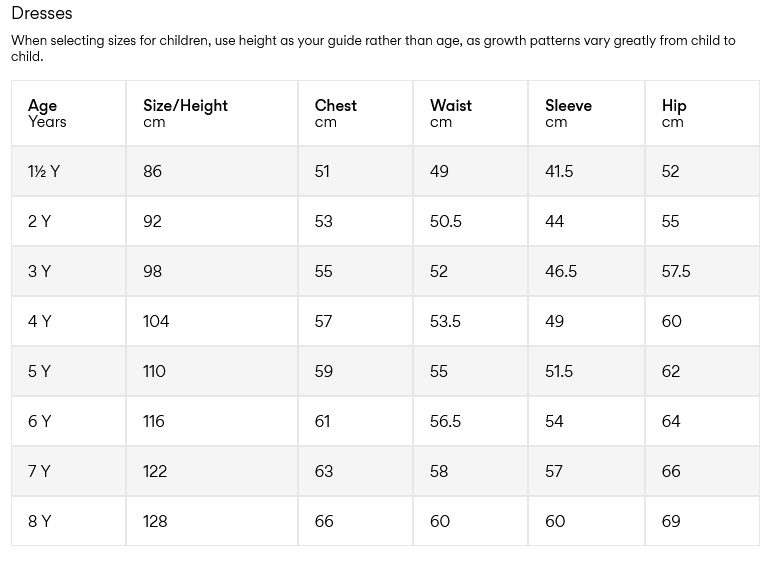
Task: Select the 3 Y age cell
Action: (39, 271)
